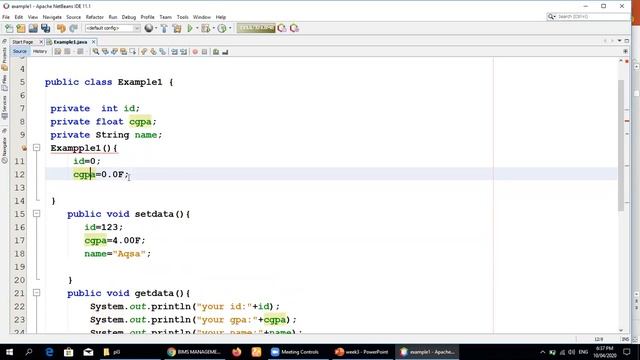This screenshot has height=360, width=640.
Task: Click the Comment editor icon
Action: point(216,51)
